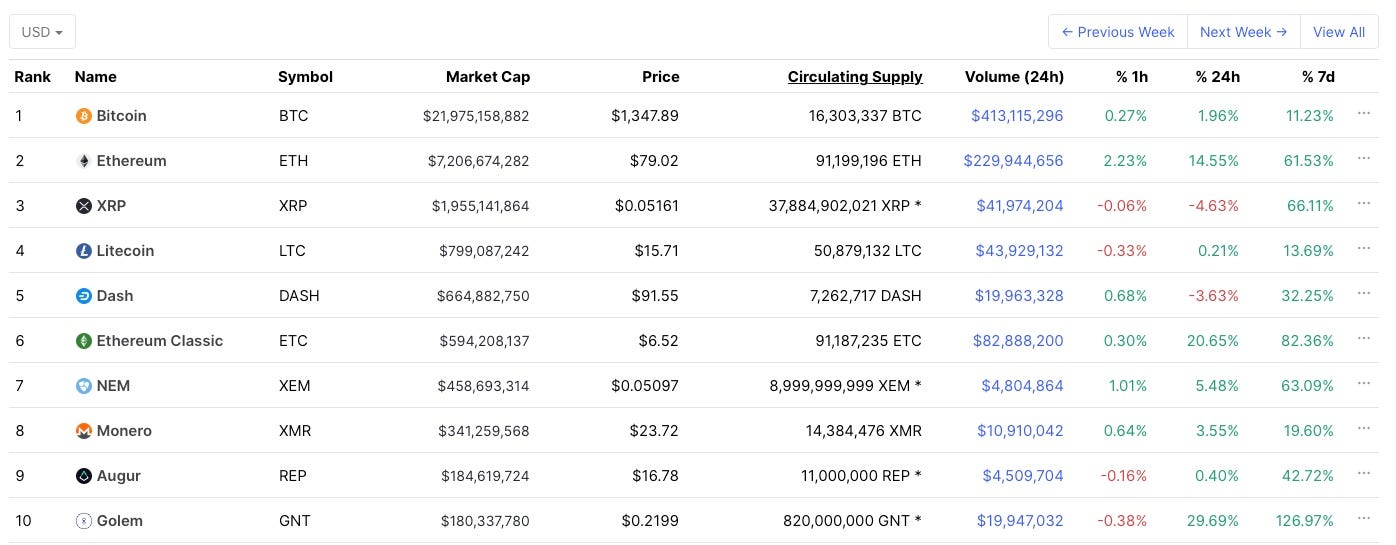Open the USD currency dropdown
The width and height of the screenshot is (1396, 545).
click(42, 32)
